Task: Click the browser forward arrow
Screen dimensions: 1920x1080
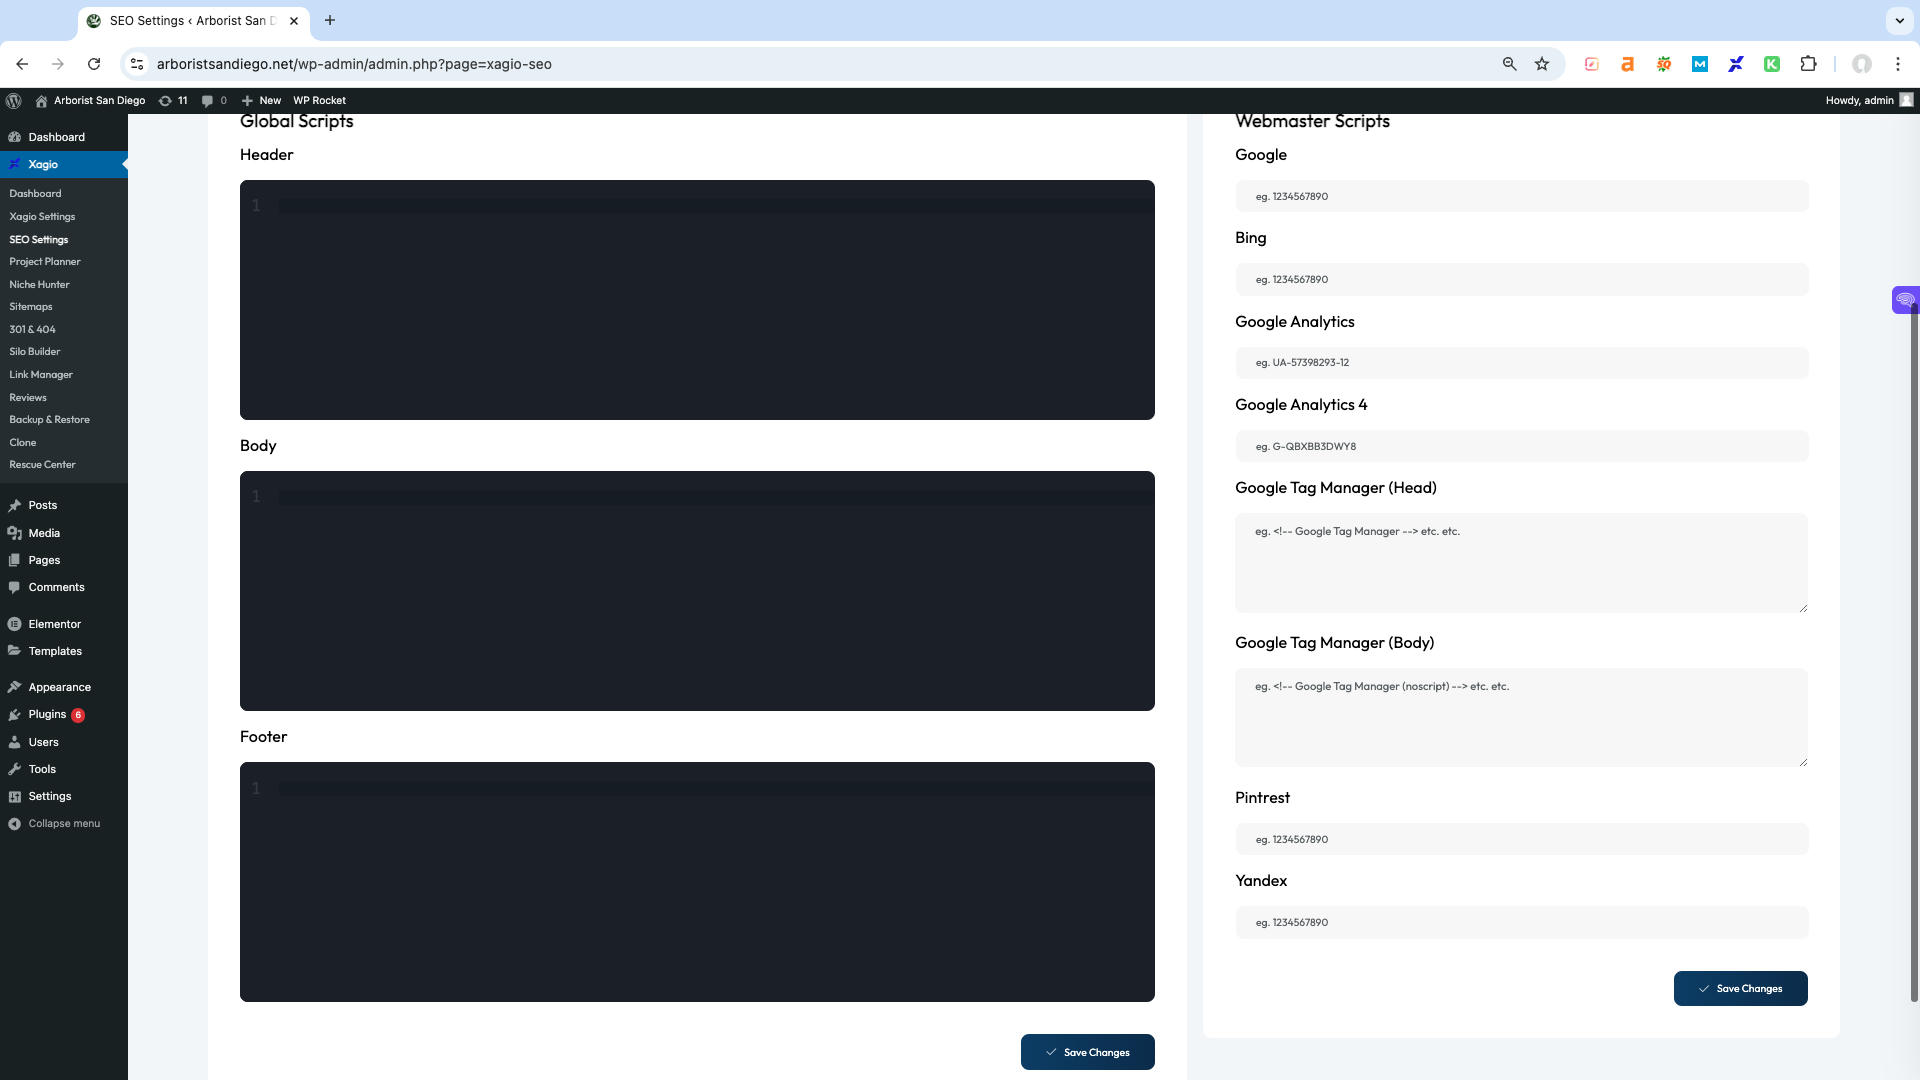Action: click(58, 64)
